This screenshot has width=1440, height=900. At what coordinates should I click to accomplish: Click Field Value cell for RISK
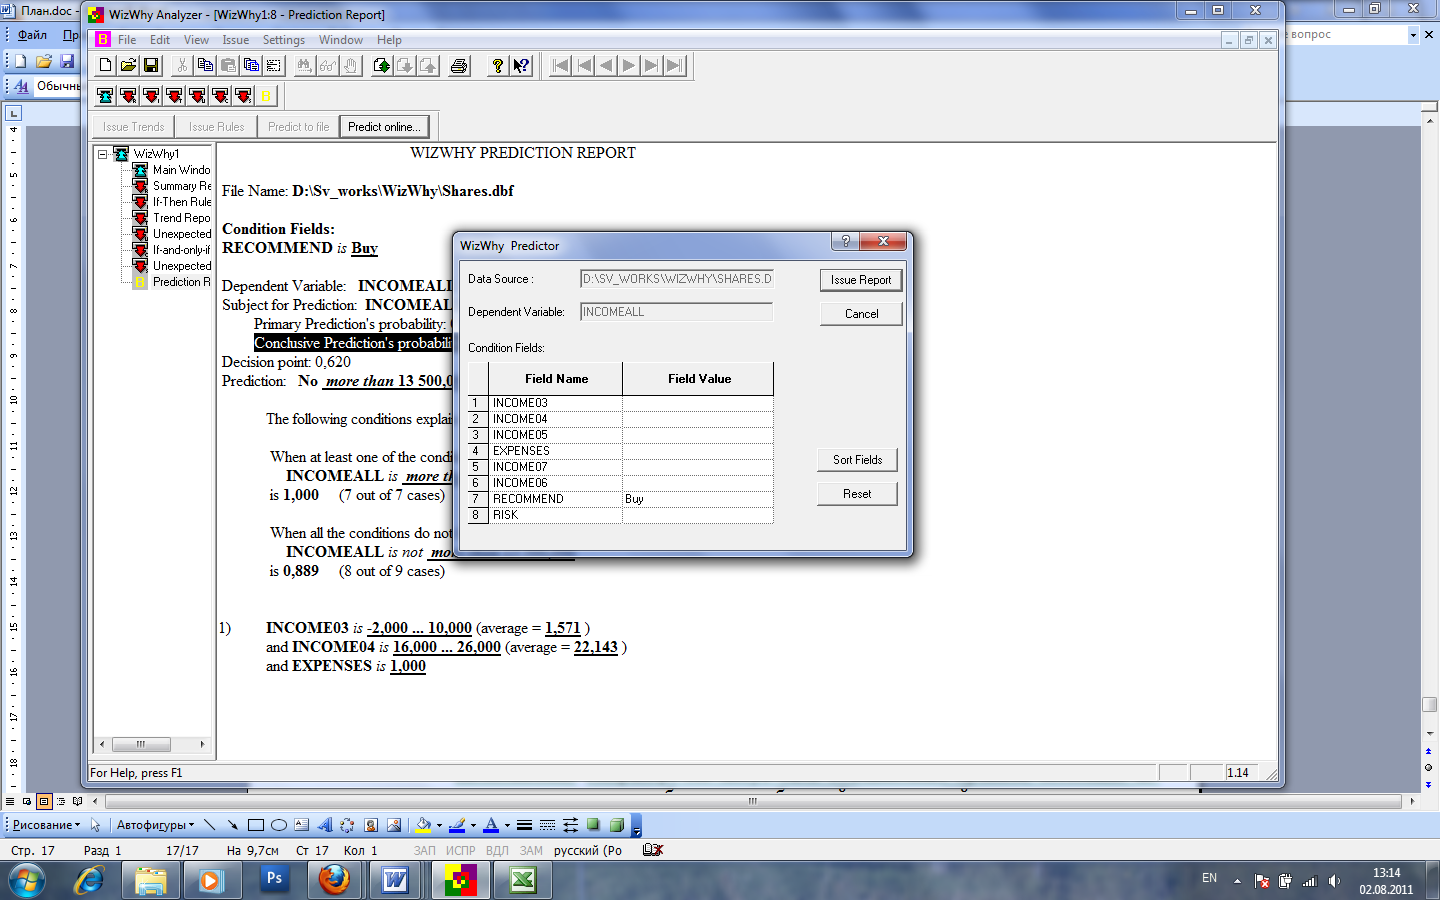(x=698, y=515)
